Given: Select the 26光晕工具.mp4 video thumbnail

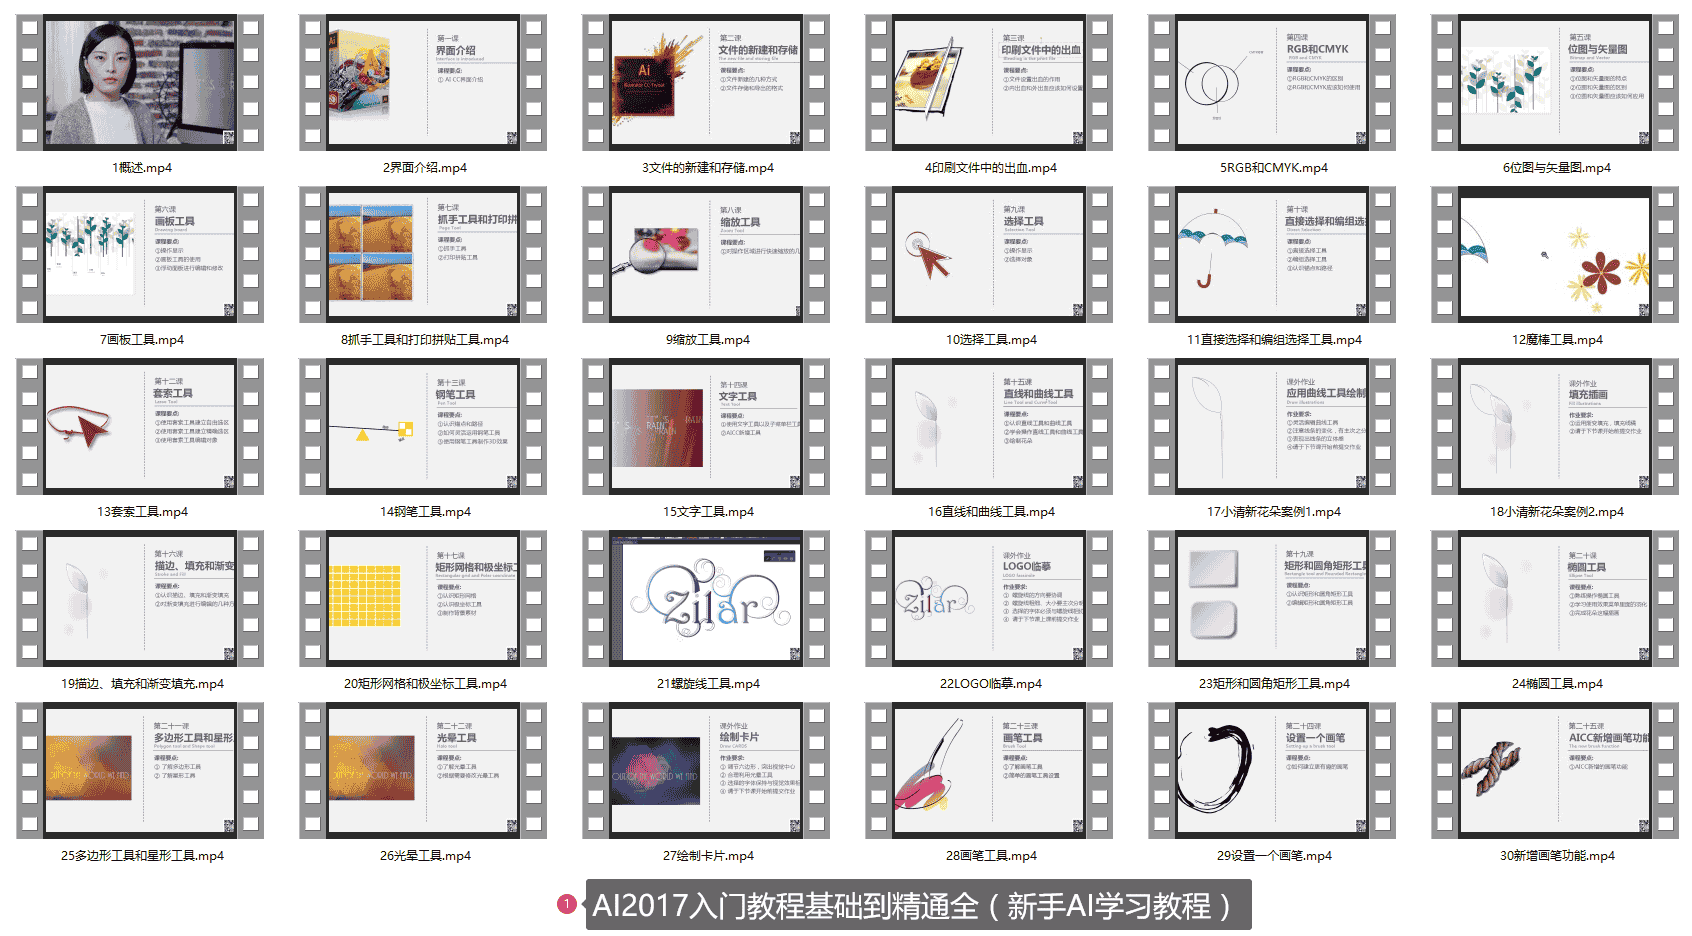Looking at the screenshot, I should click(423, 770).
